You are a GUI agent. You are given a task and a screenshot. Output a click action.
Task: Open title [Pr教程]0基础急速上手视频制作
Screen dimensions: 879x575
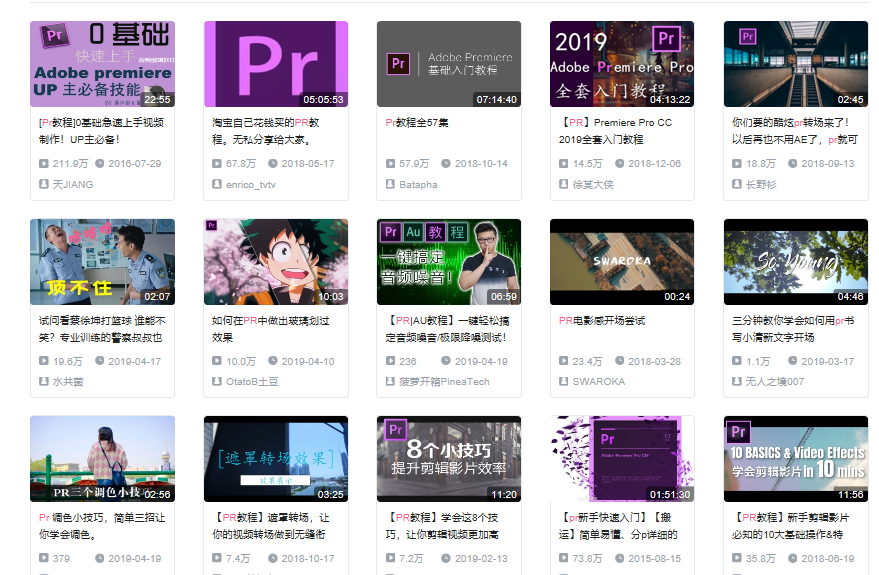click(x=101, y=131)
